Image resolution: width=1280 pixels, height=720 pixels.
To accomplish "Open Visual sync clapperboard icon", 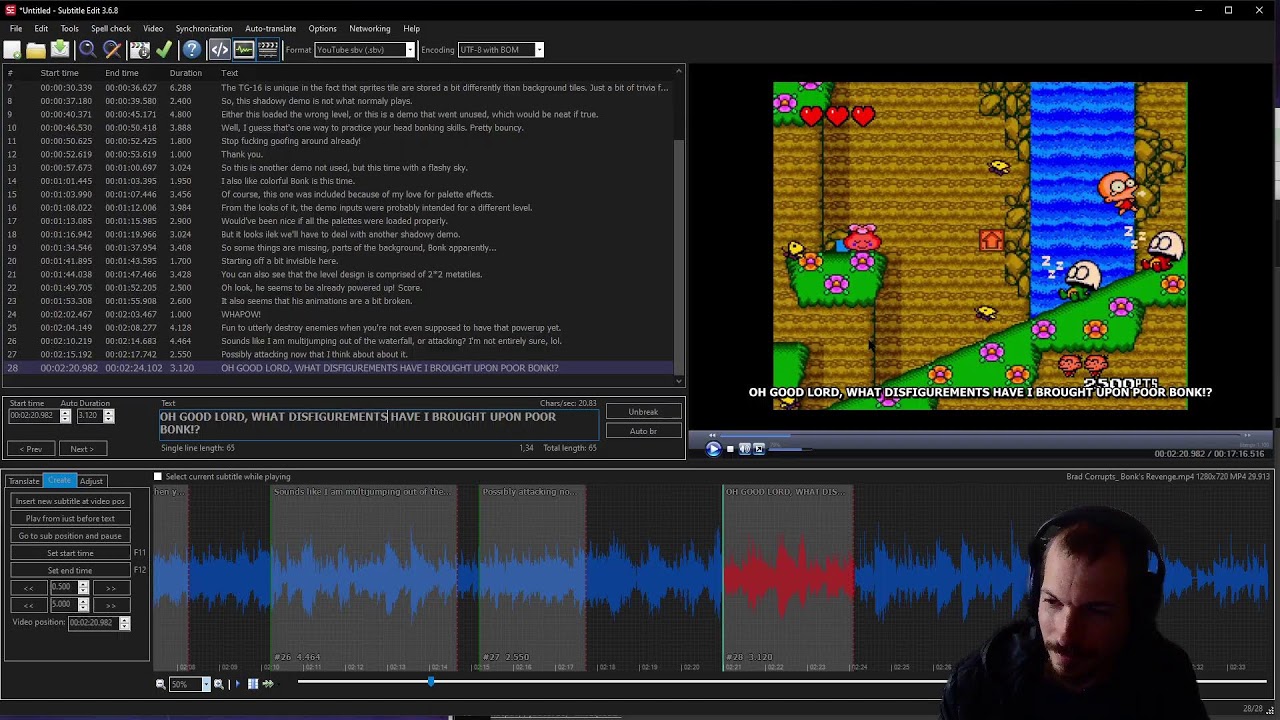I will tap(139, 49).
